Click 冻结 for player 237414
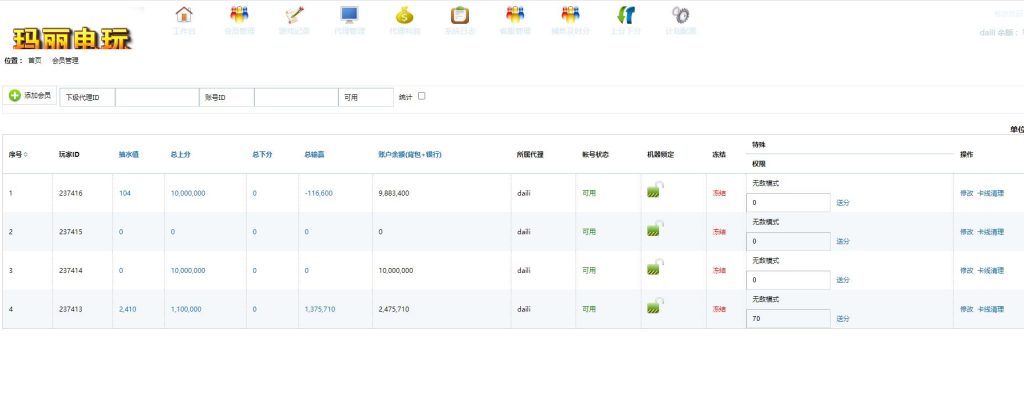Viewport: 1024px width, 416px height. pos(719,270)
